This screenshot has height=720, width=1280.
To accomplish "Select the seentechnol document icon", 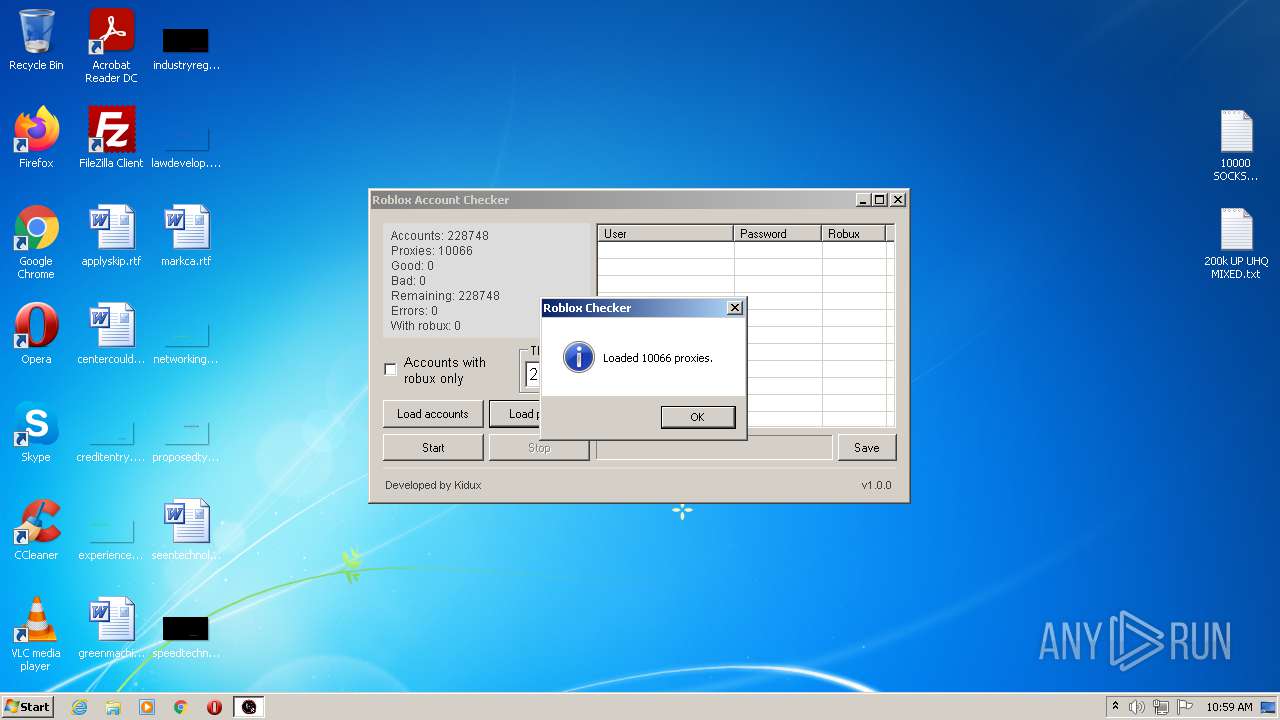I will pos(186,530).
